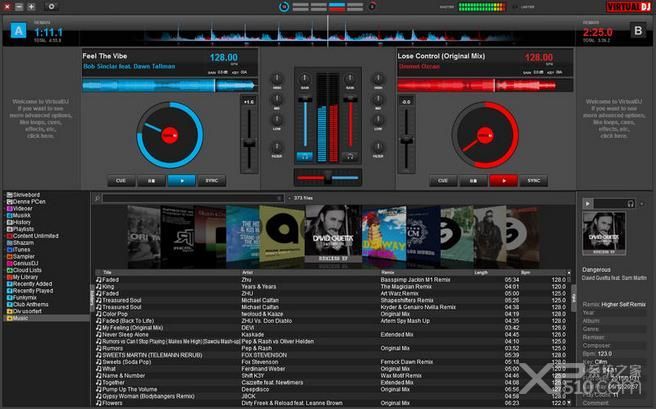Viewport: 656px width, 409px height.
Task: Click the headphones icon in info panel
Action: pyautogui.click(x=630, y=204)
